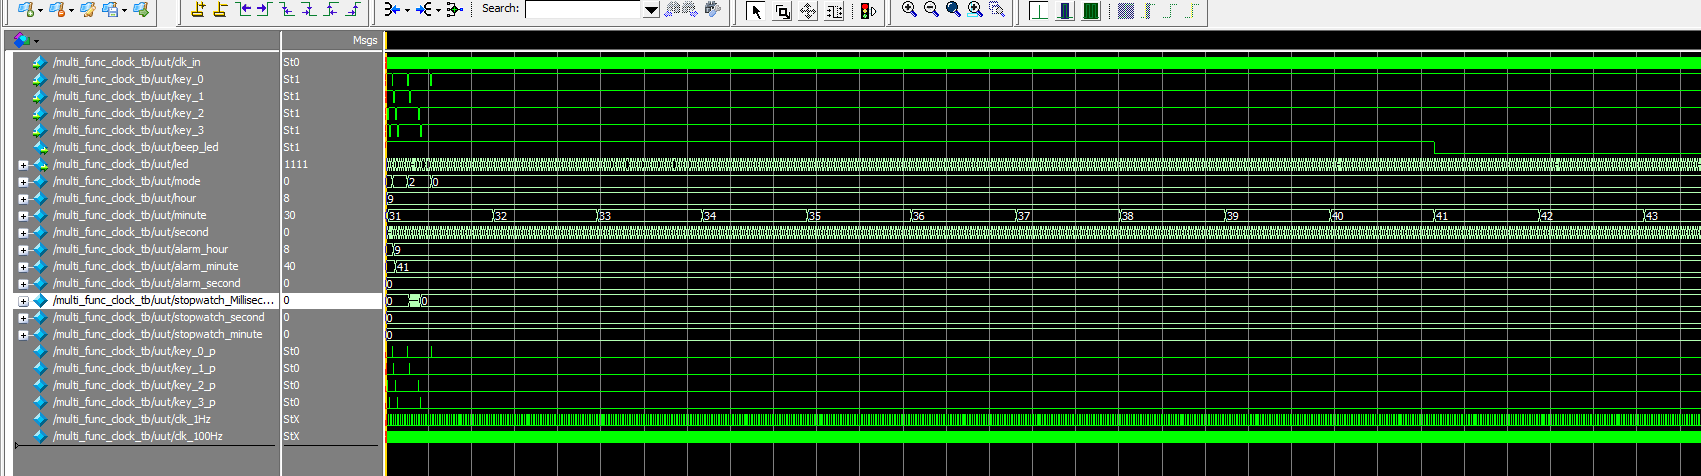Select the blue pulse wave format icon
The image size is (1701, 476).
1065,11
